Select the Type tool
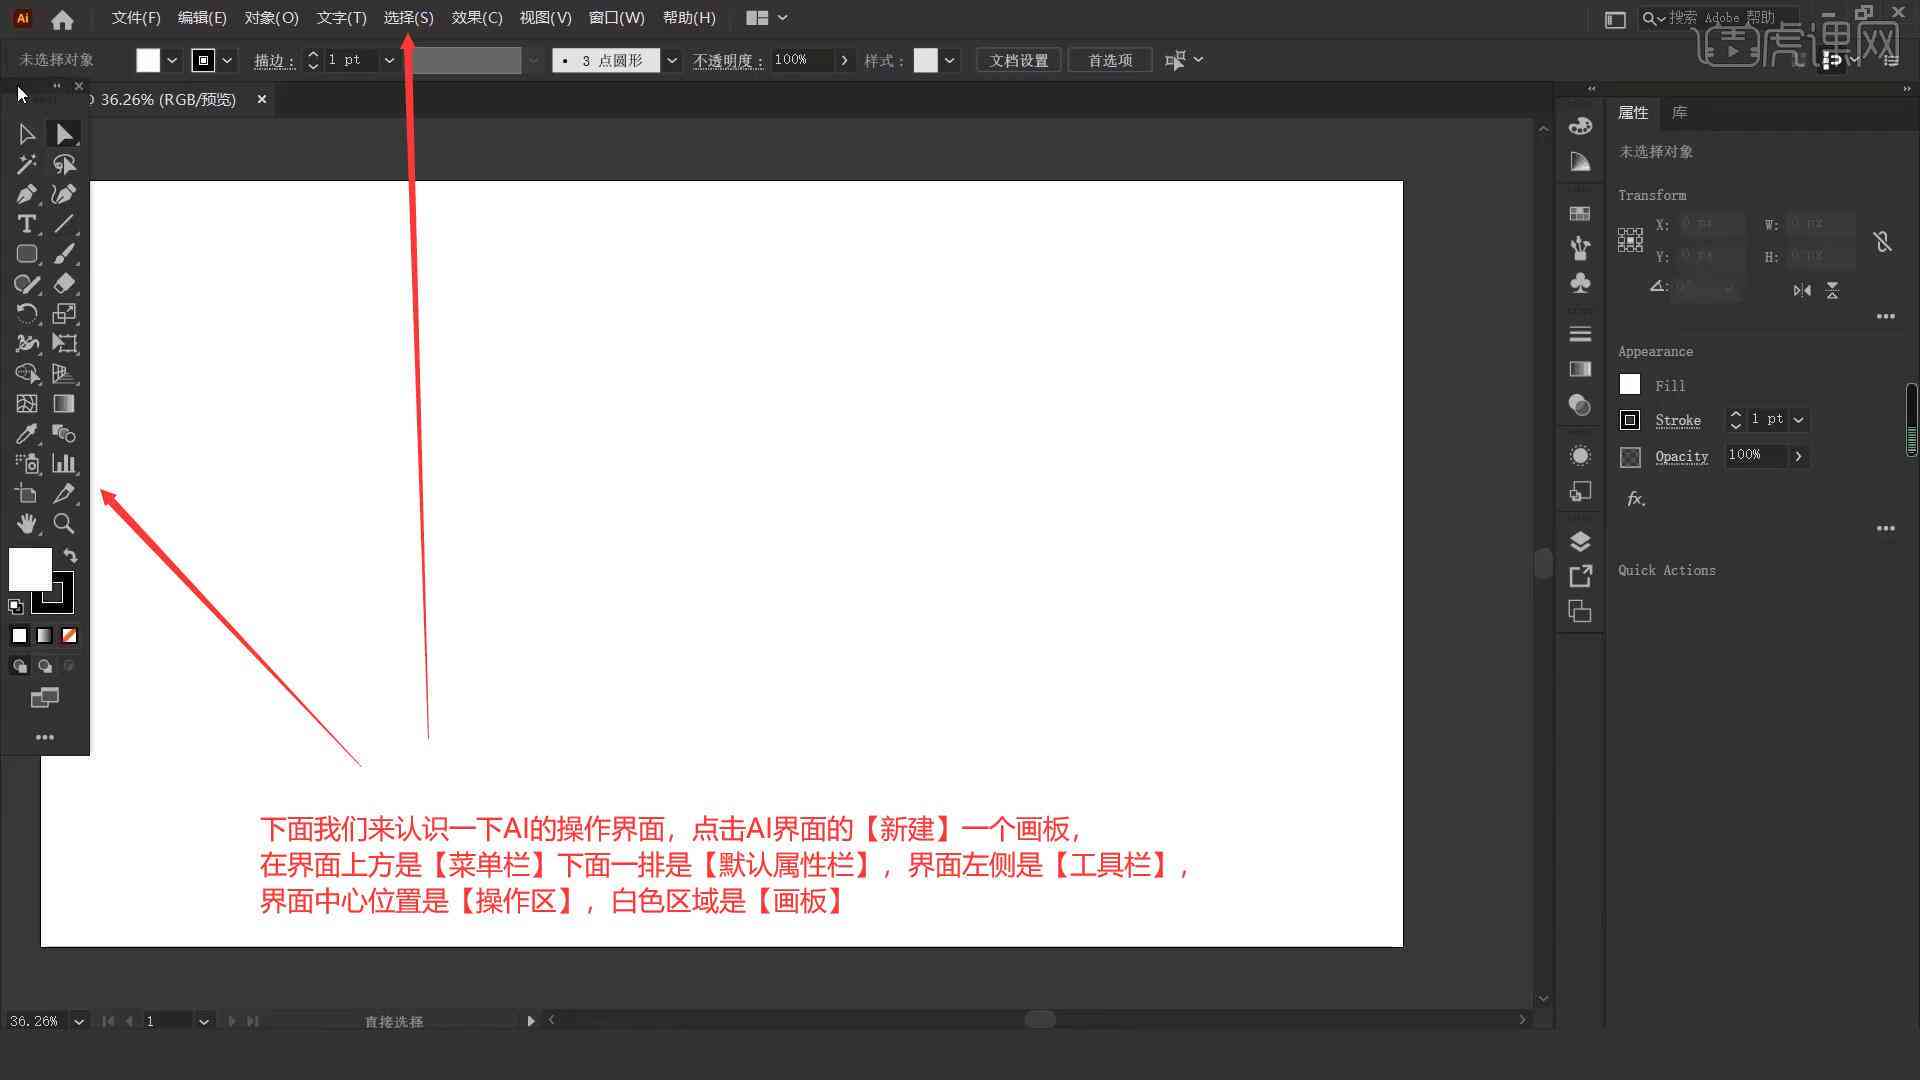The width and height of the screenshot is (1920, 1080). point(26,224)
